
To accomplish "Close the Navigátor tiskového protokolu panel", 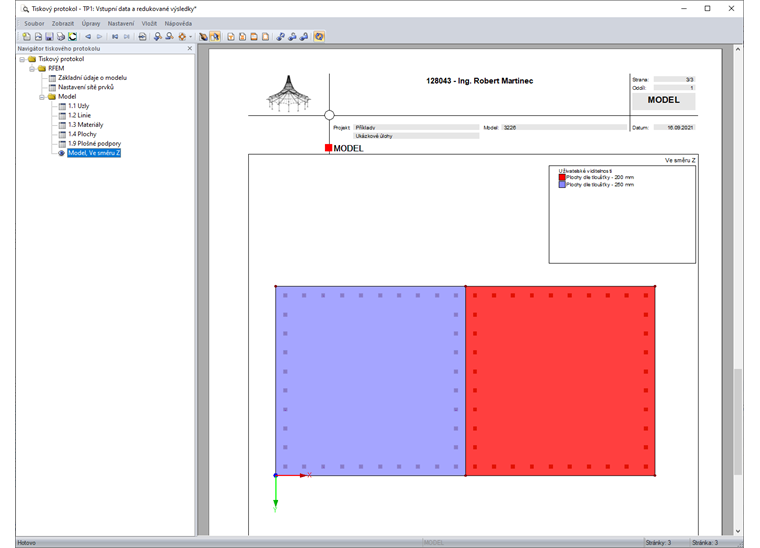I will point(190,48).
